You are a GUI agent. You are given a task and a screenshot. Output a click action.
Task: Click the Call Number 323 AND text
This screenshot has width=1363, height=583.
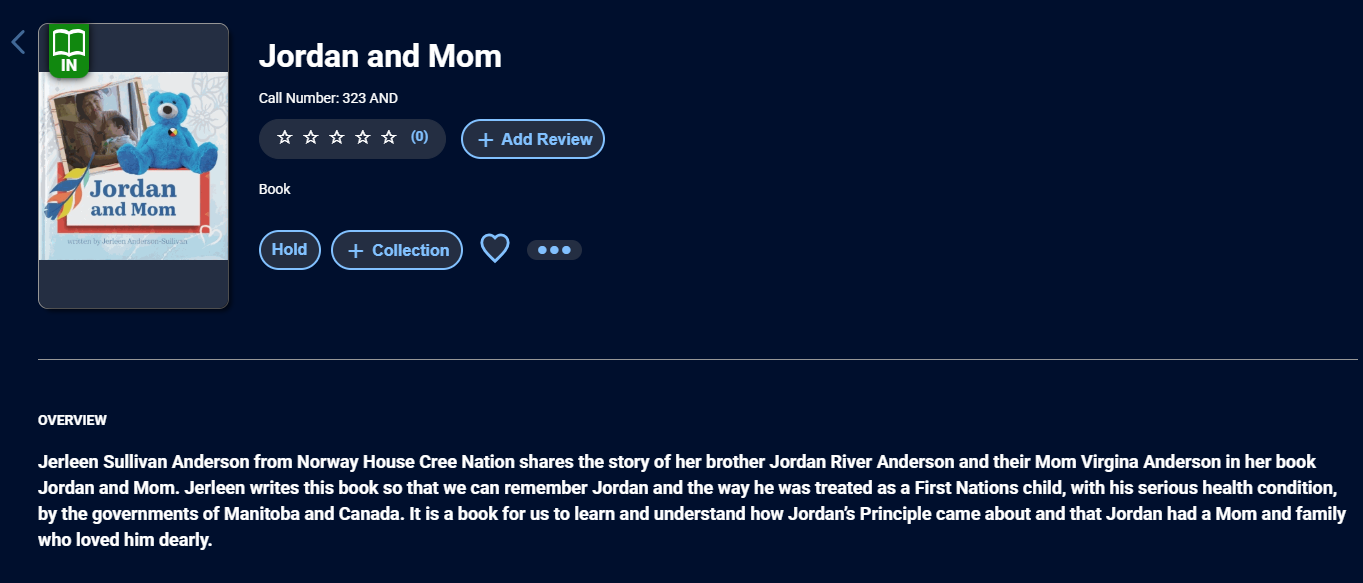click(328, 98)
